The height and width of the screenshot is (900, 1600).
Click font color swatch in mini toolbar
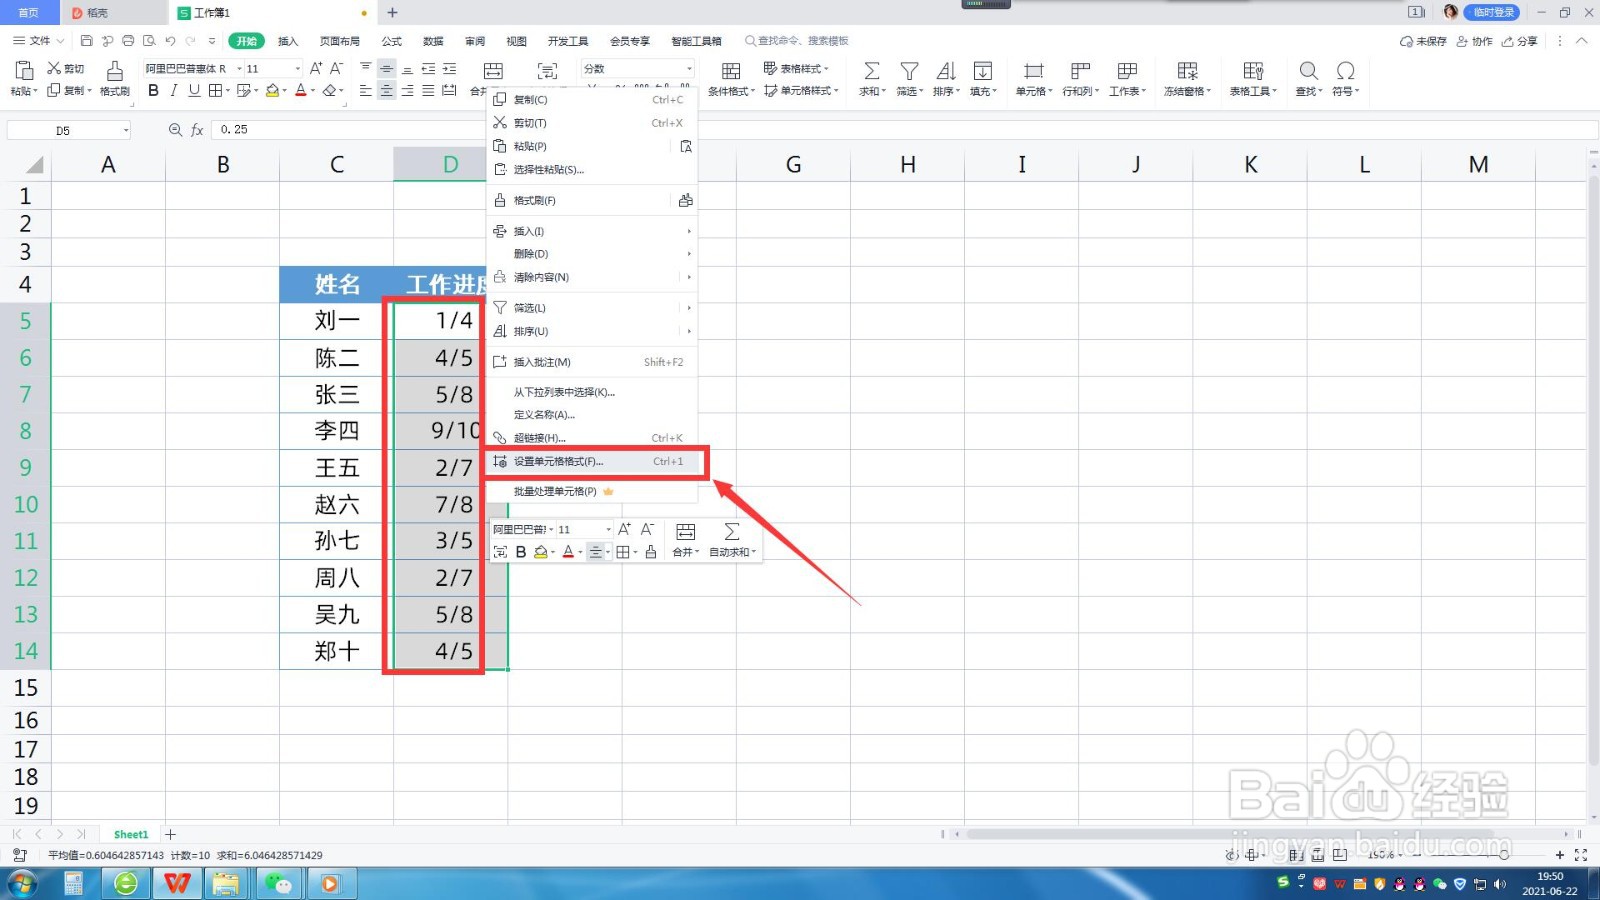click(568, 552)
